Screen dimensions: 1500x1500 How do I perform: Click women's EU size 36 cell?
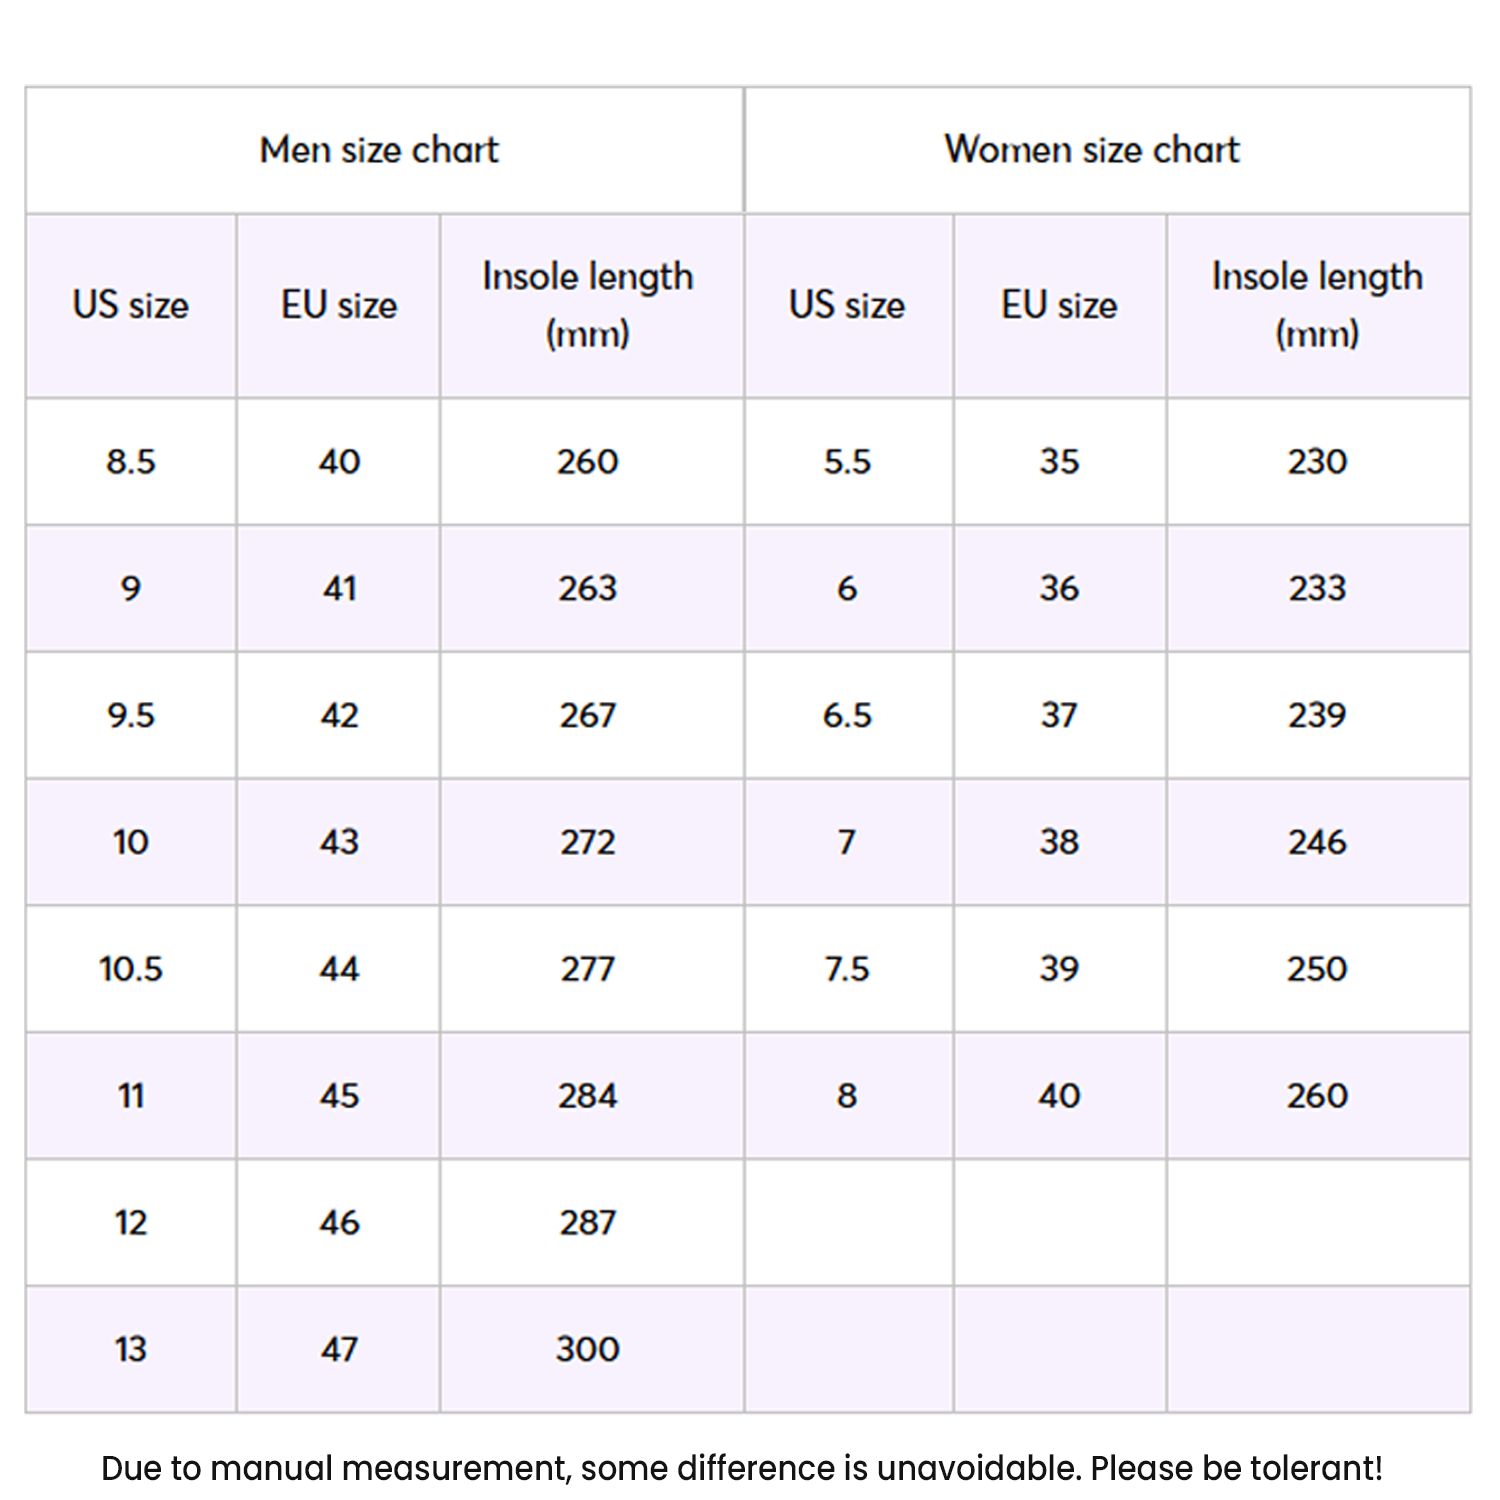pos(1059,589)
